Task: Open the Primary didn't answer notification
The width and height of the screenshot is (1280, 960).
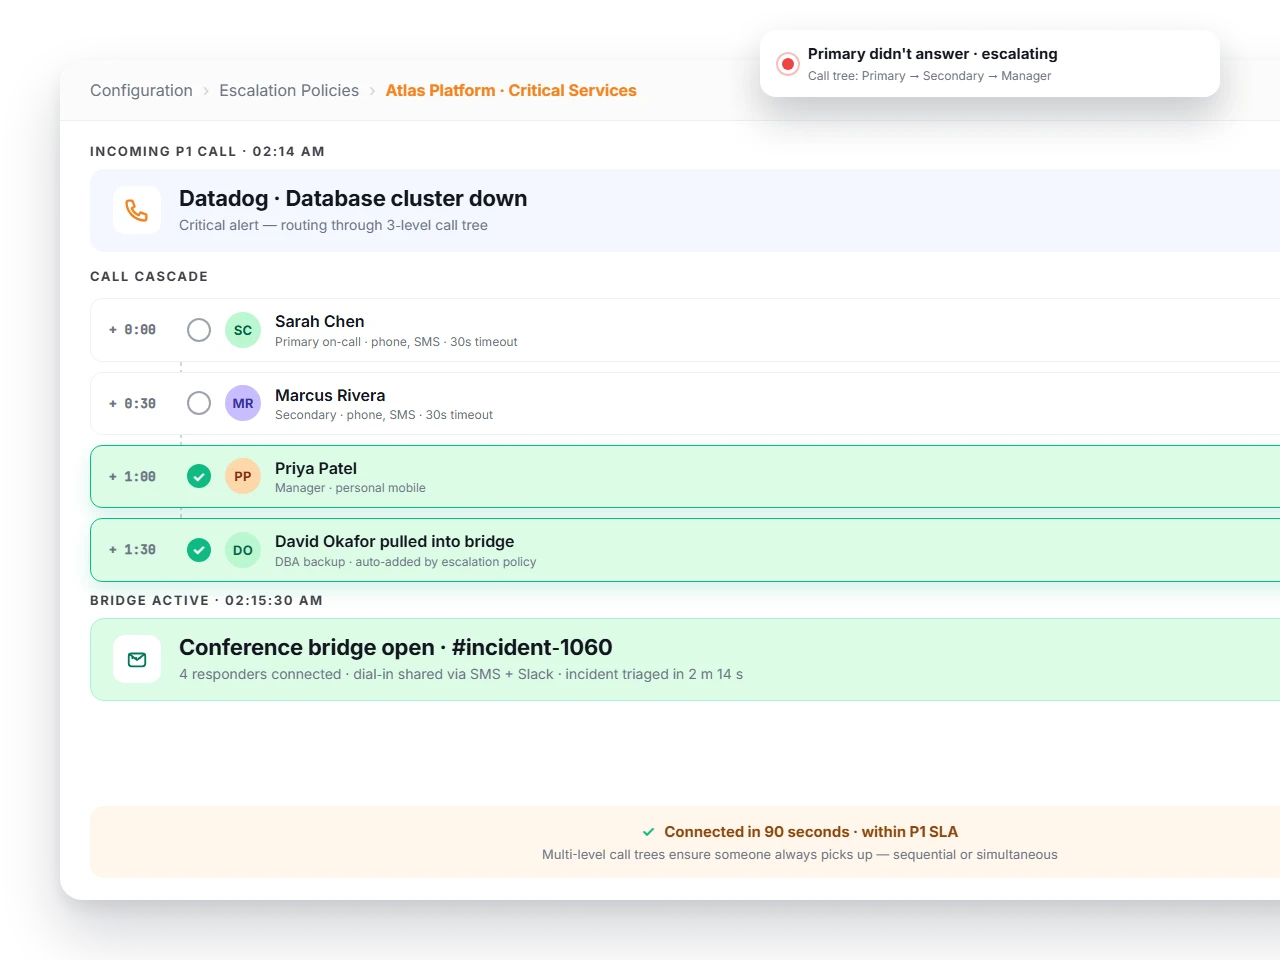Action: point(990,64)
